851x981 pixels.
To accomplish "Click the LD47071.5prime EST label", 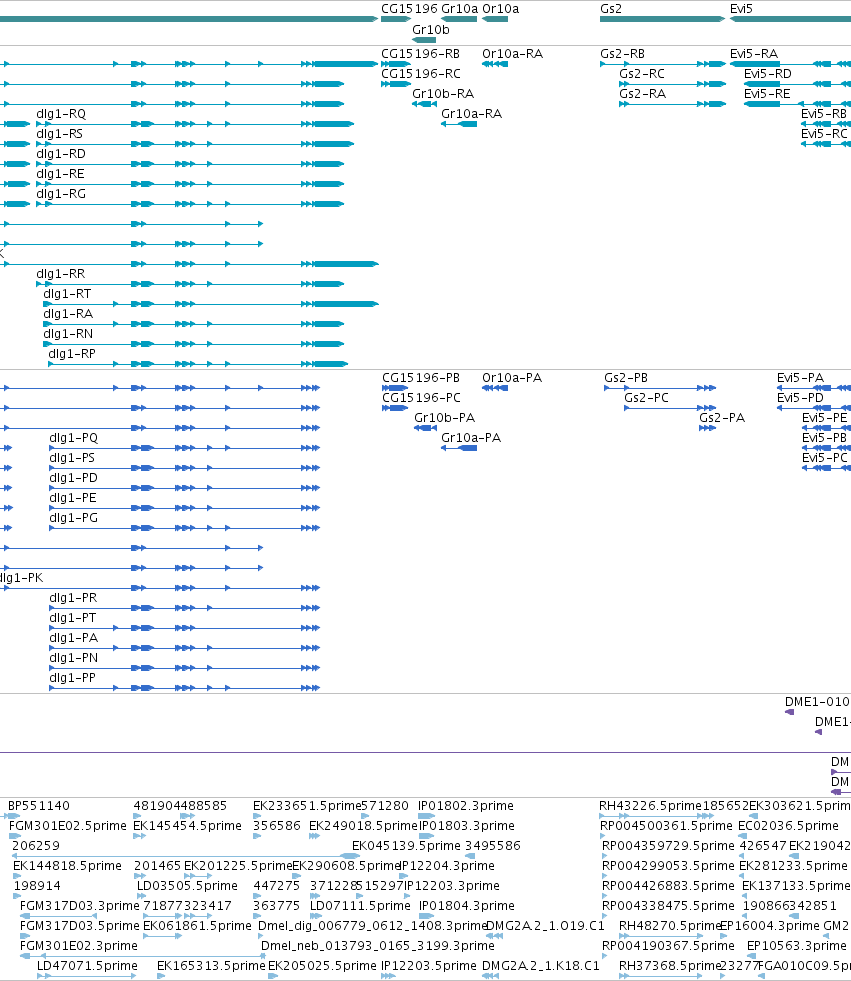I will (87, 966).
